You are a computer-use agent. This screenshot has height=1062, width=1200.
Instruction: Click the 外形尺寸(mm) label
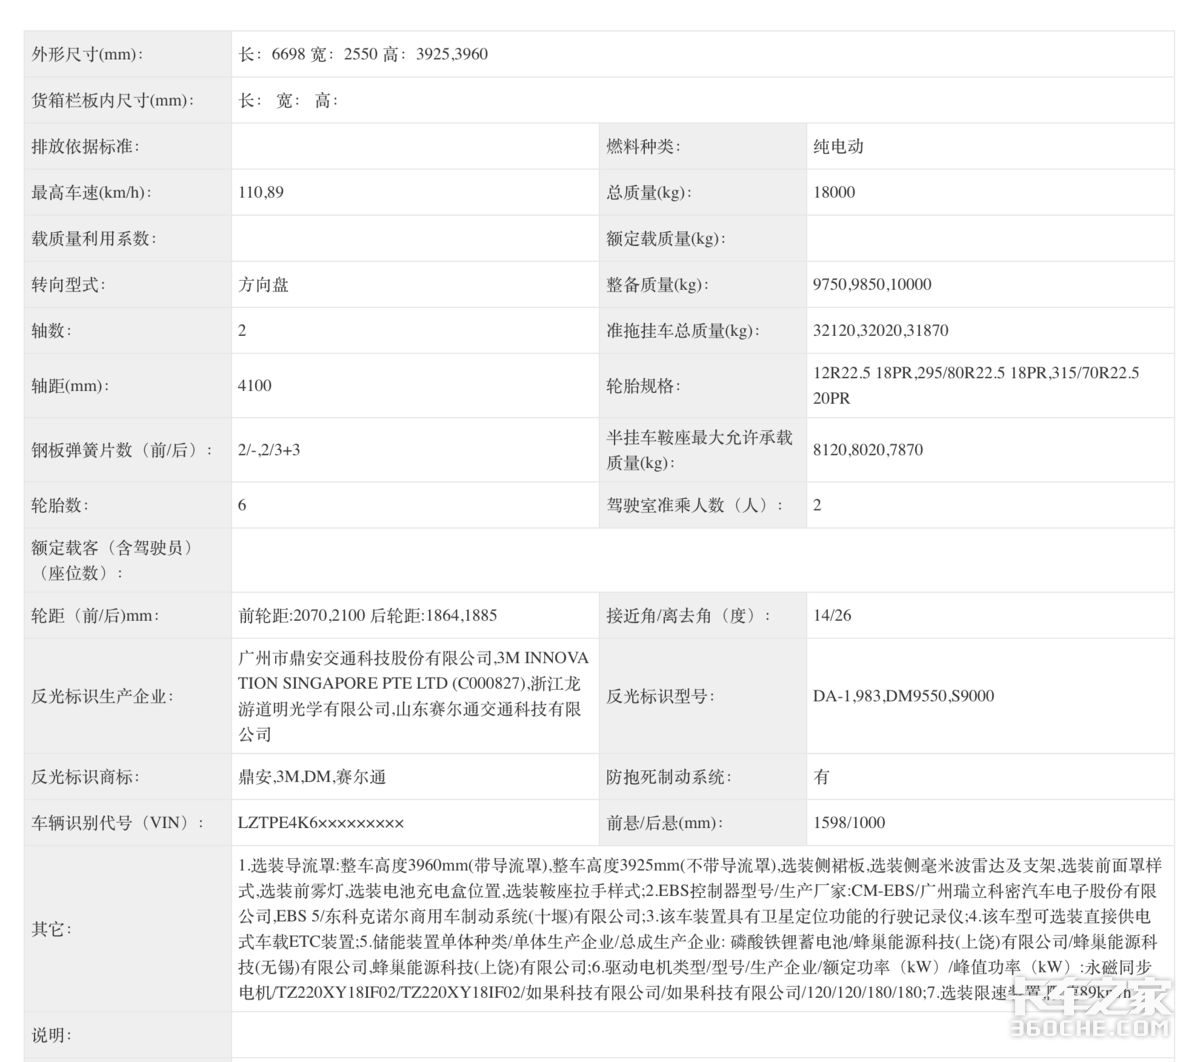coord(87,54)
